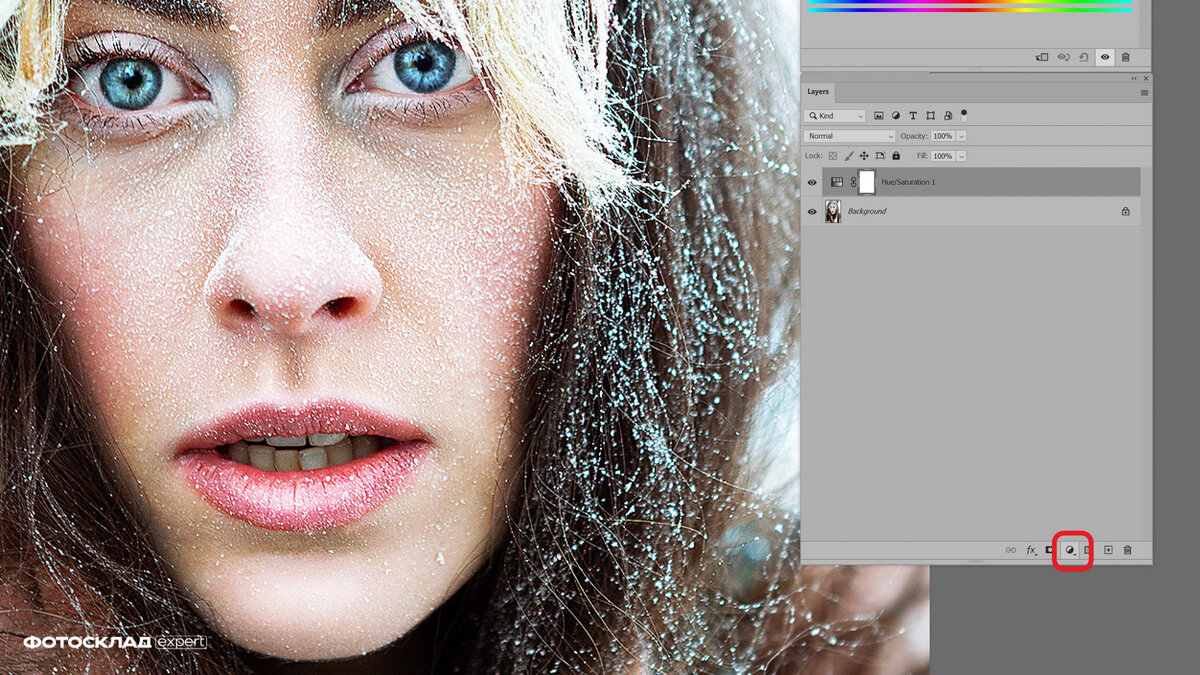
Task: Lock transparent pixels
Action: 833,156
